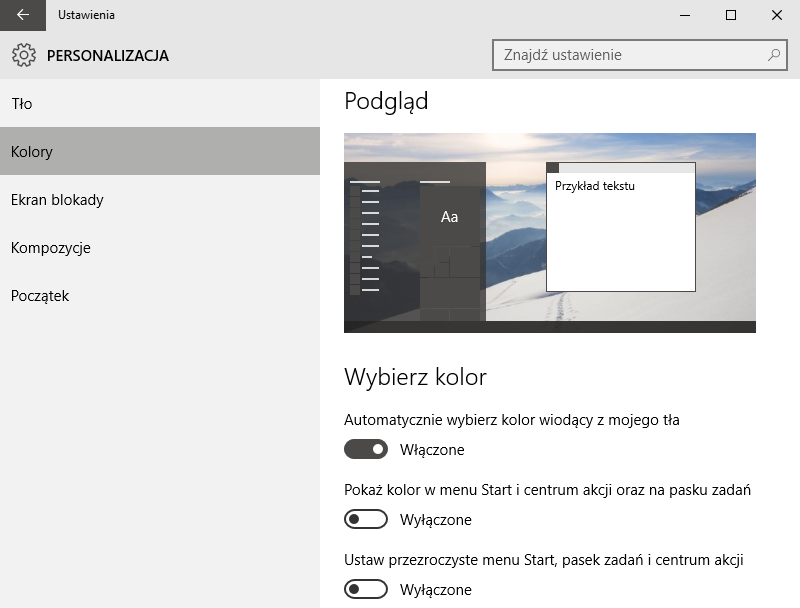Click the PERSONALIZACJA header title

(x=108, y=56)
